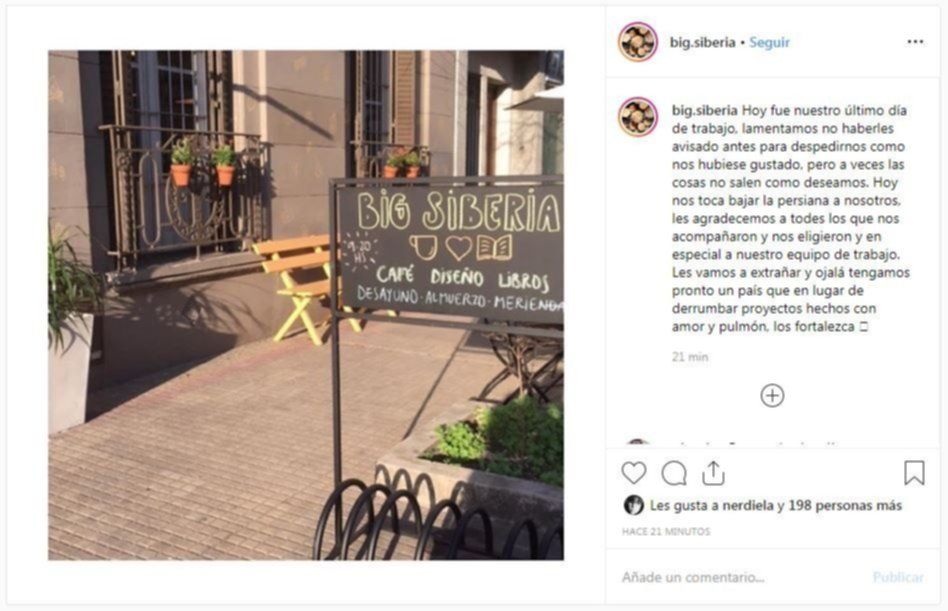Save post using the bookmark icon

[914, 473]
